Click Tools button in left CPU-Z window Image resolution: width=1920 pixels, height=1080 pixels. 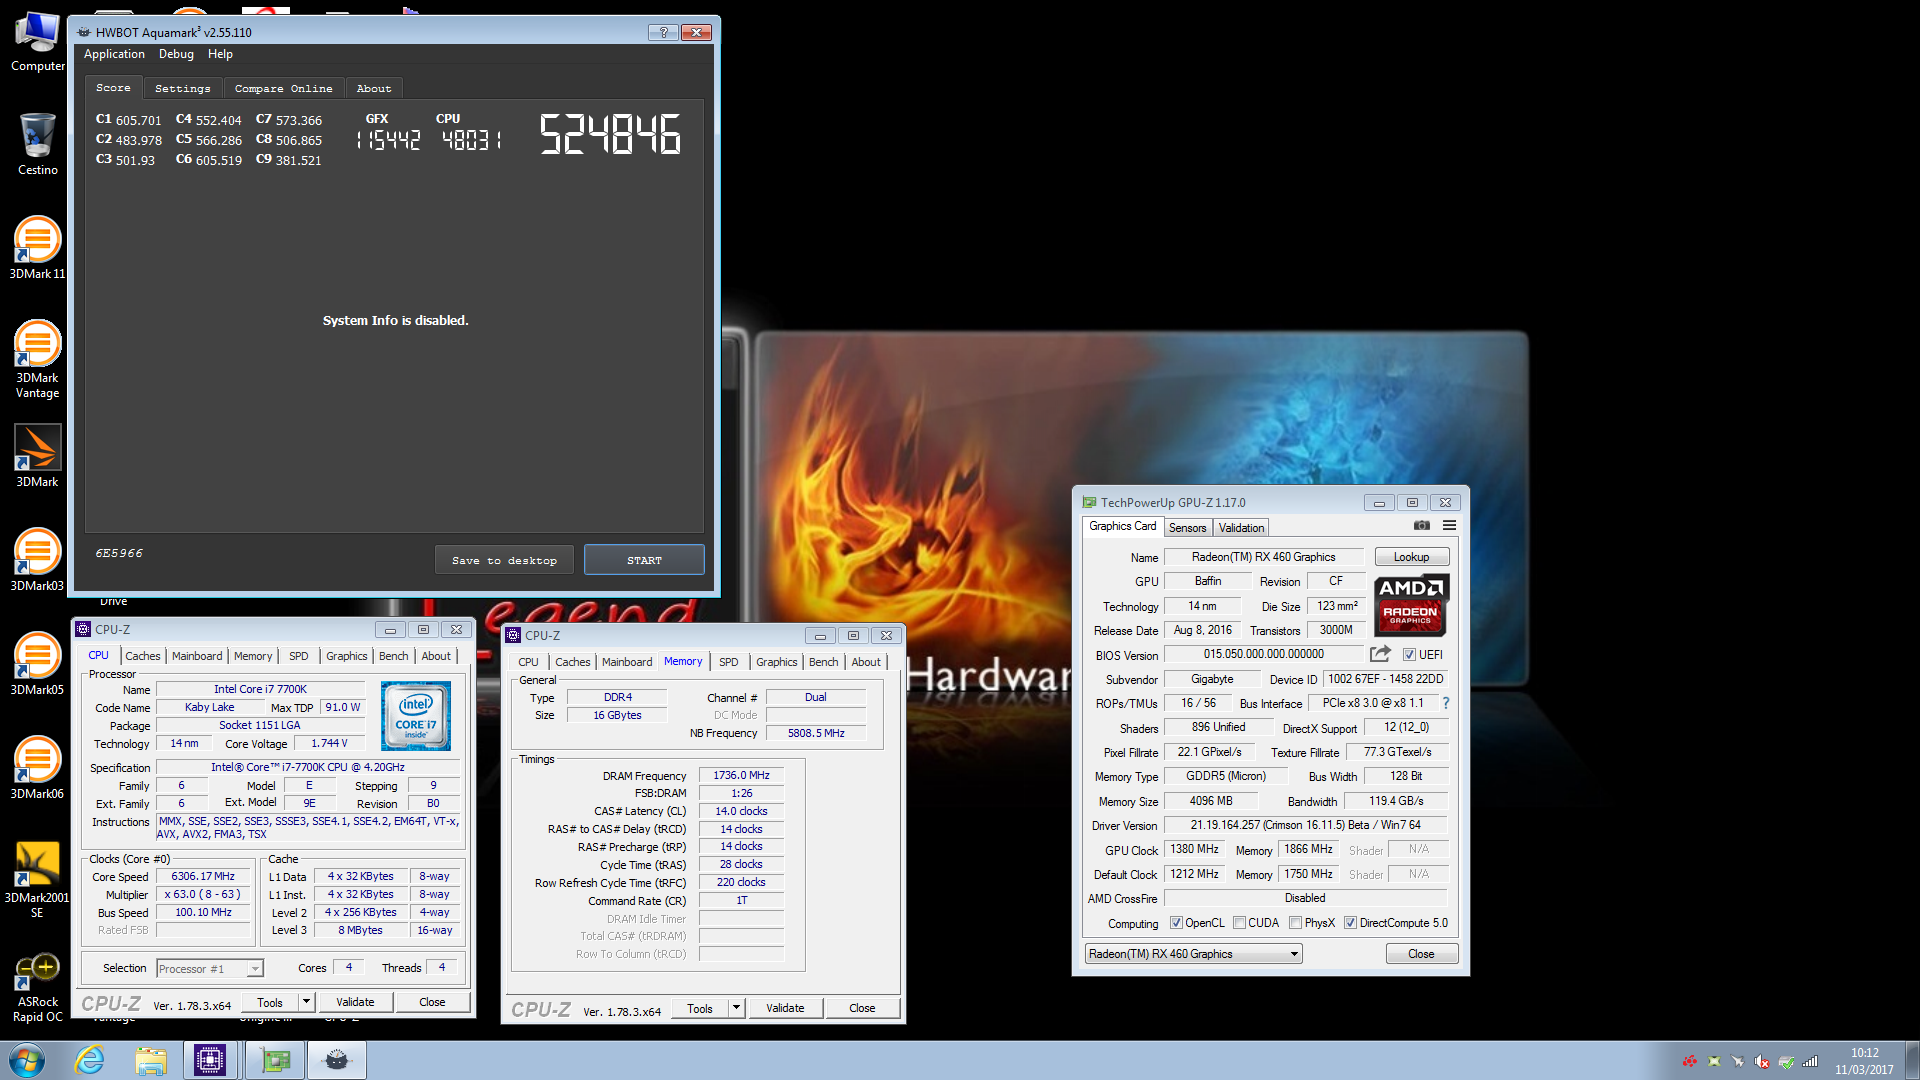pos(270,1002)
